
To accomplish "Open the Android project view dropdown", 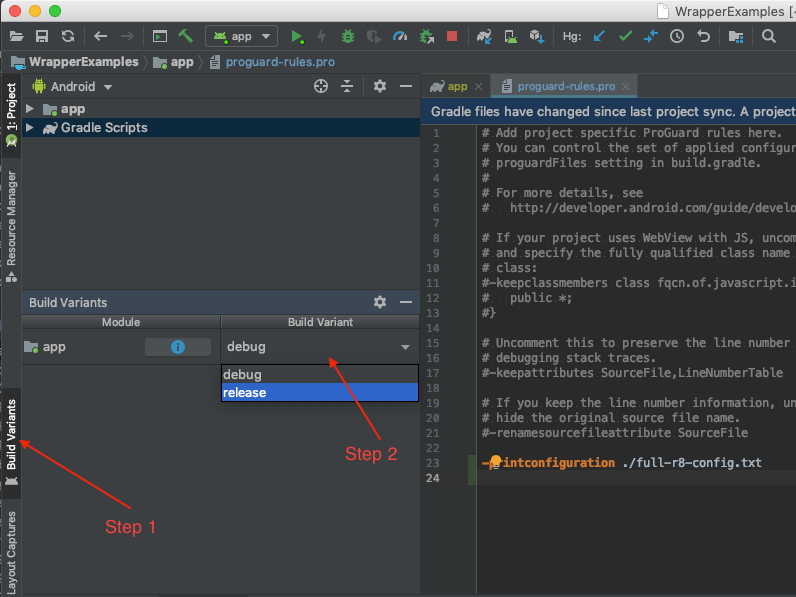I will (72, 87).
